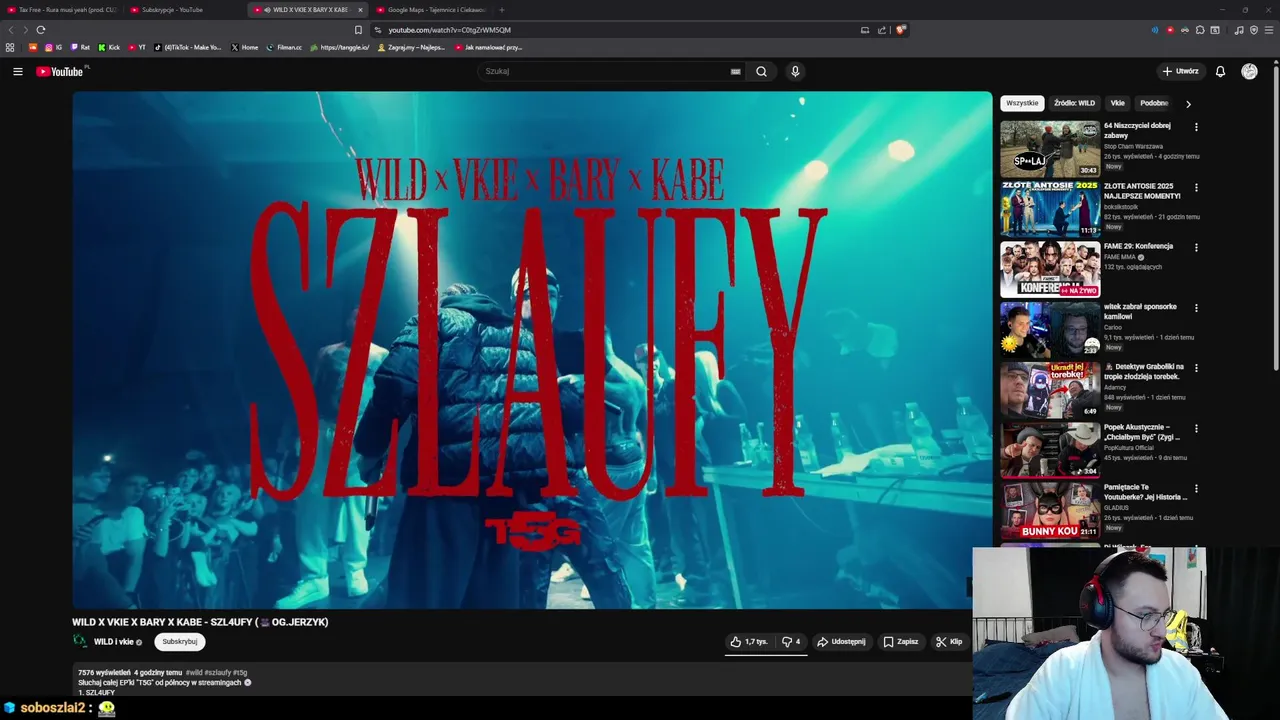Open the Kick bookmark

[109, 47]
